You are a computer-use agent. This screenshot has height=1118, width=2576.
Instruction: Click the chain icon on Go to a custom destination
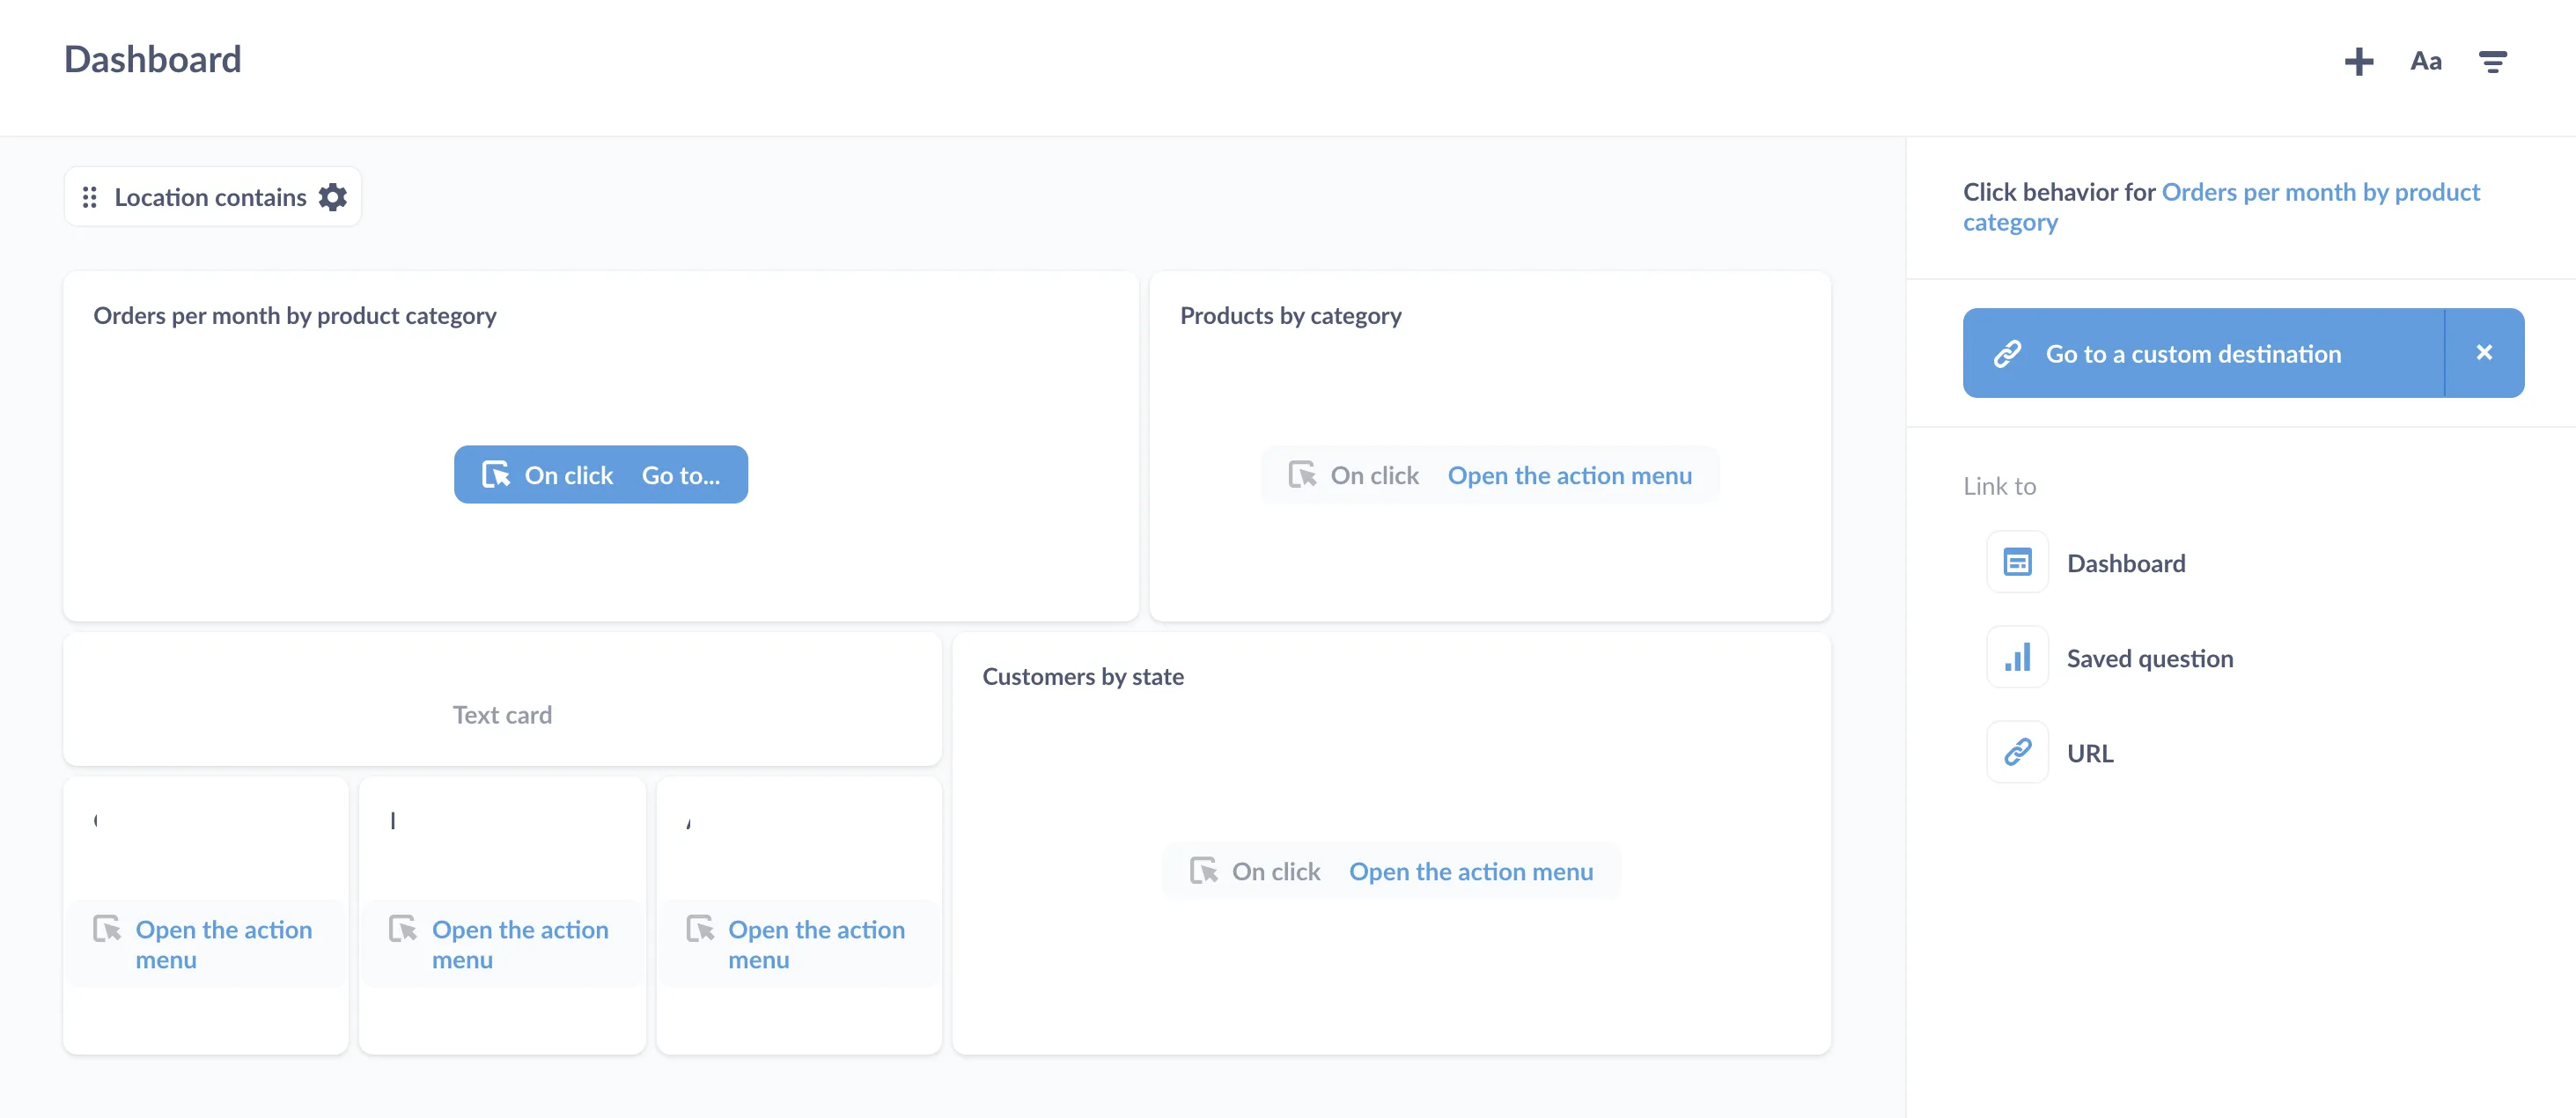(x=2007, y=353)
